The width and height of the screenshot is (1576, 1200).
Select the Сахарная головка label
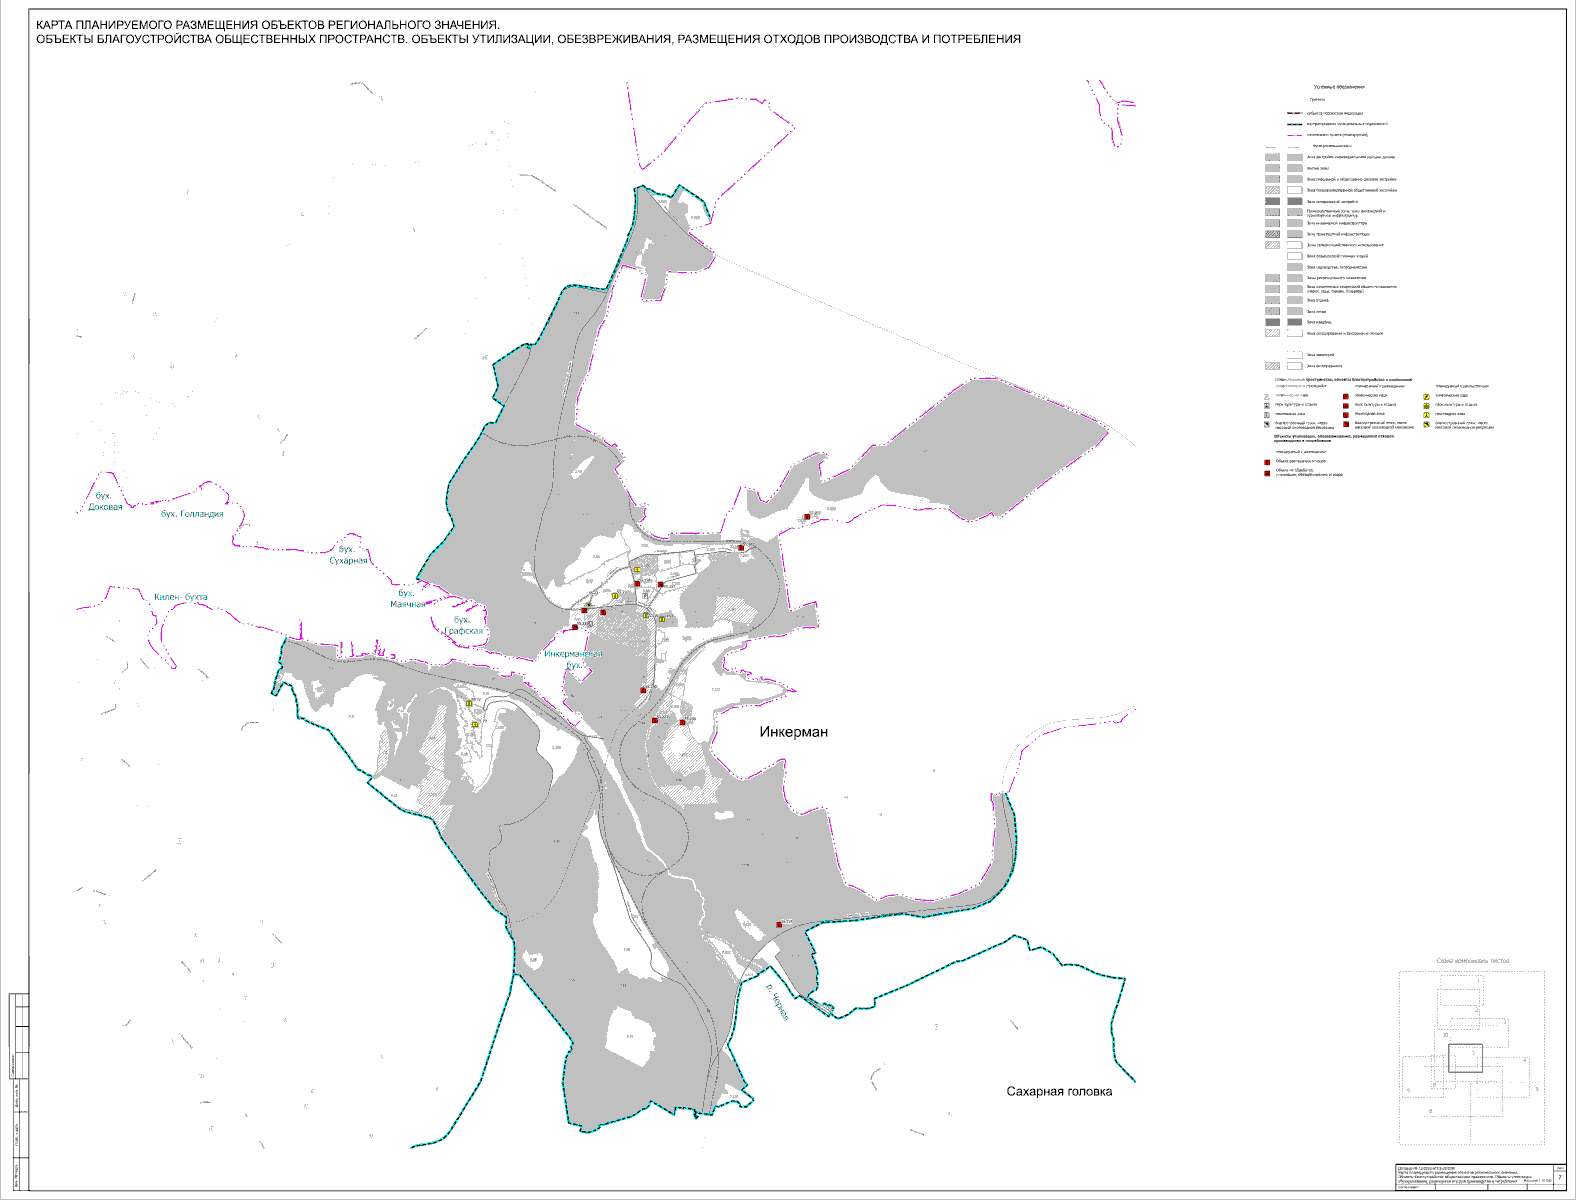1059,1092
